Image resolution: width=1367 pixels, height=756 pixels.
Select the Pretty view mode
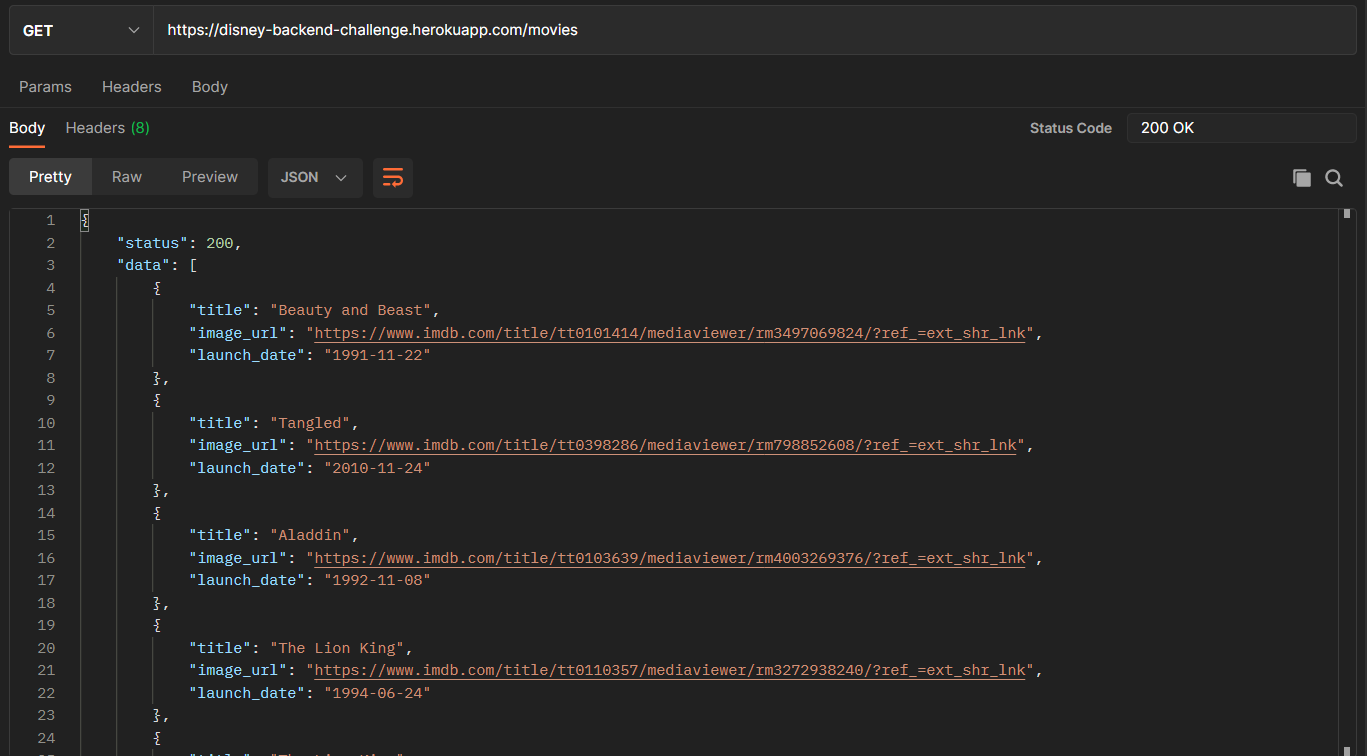pos(50,177)
